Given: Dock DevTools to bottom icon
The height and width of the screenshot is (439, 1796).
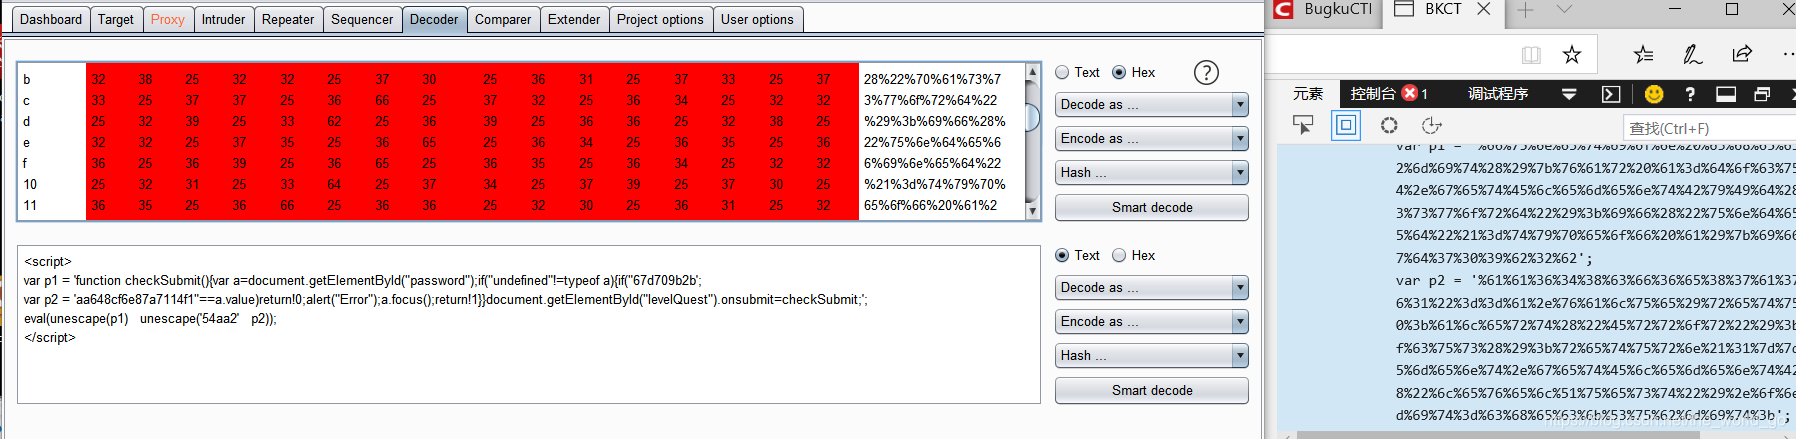Looking at the screenshot, I should point(1725,94).
